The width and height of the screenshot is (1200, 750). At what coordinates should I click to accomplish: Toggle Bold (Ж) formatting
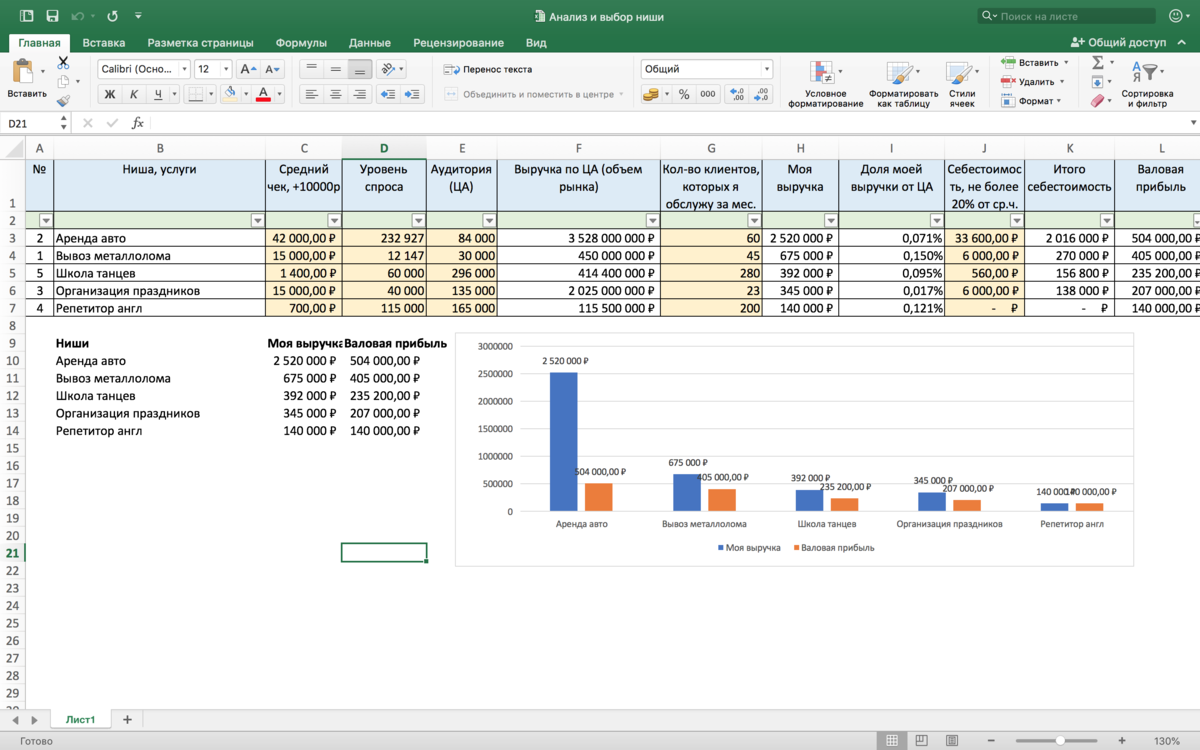coord(109,94)
